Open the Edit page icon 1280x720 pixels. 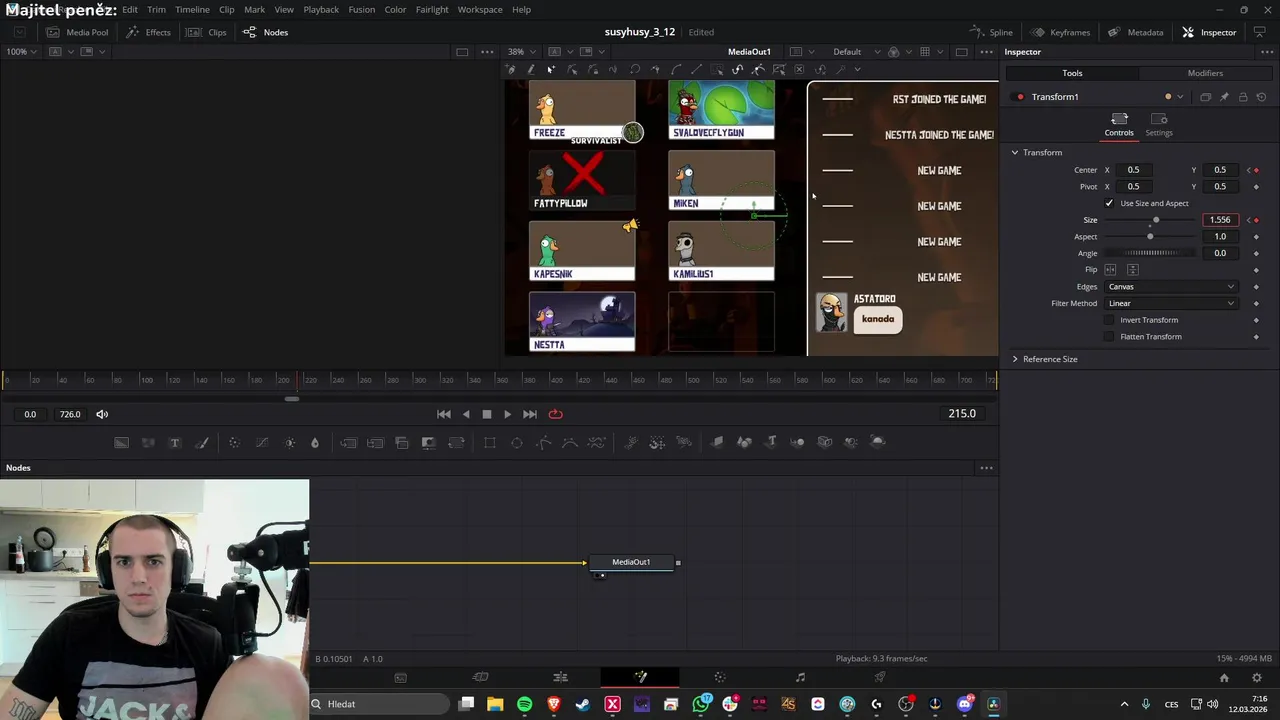coord(560,677)
